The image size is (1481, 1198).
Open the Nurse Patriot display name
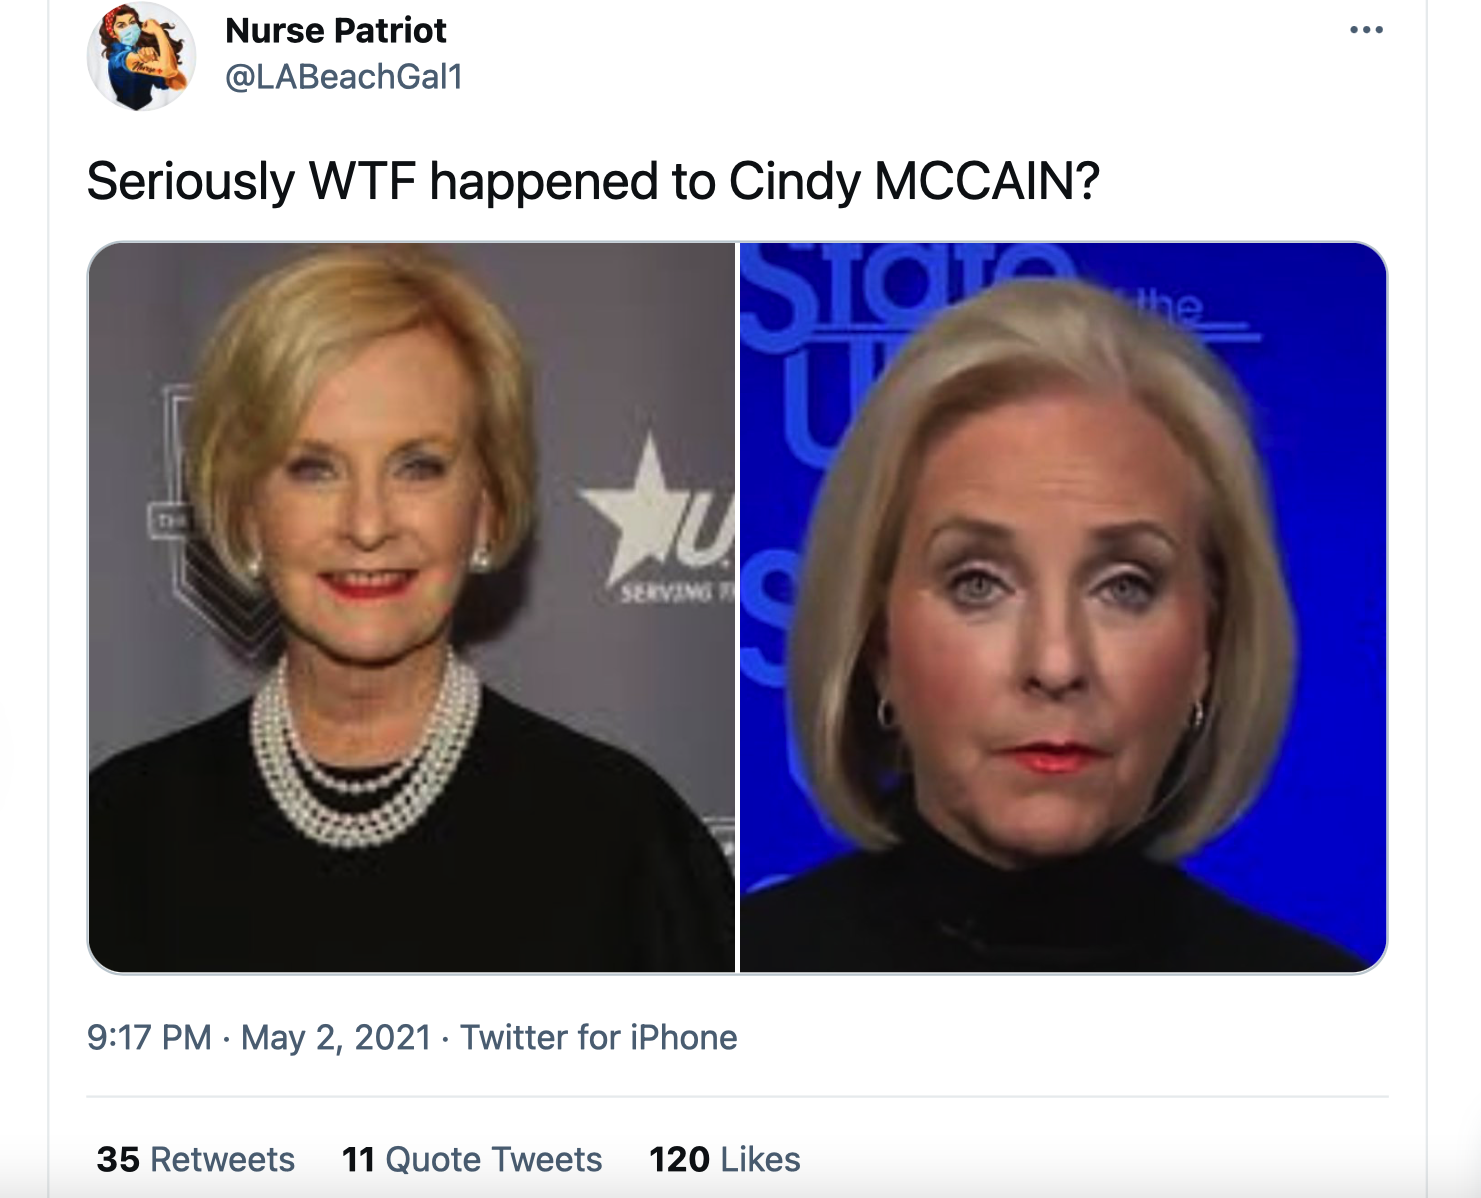click(x=336, y=31)
